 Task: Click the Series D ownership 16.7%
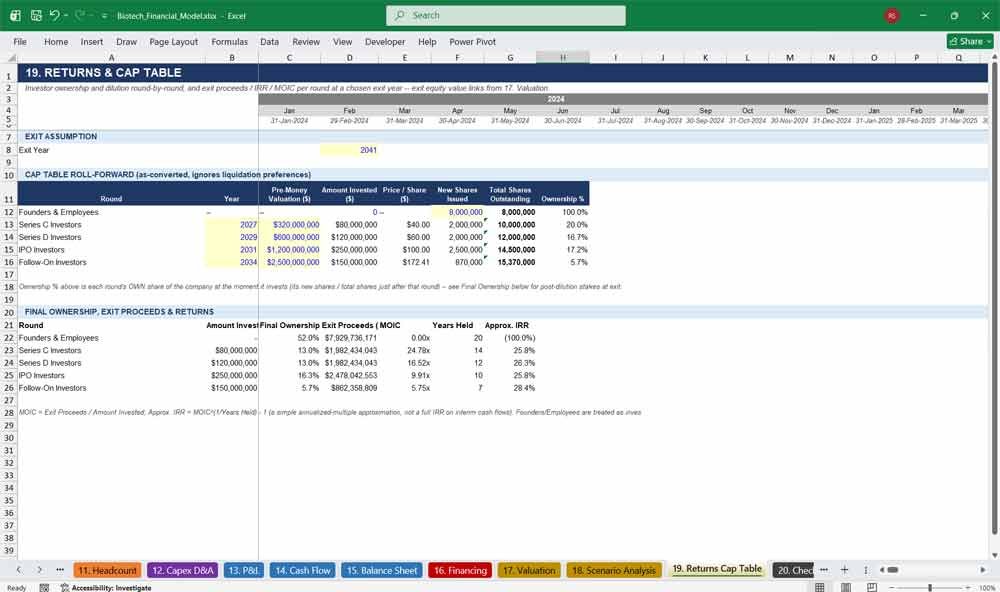click(x=563, y=237)
